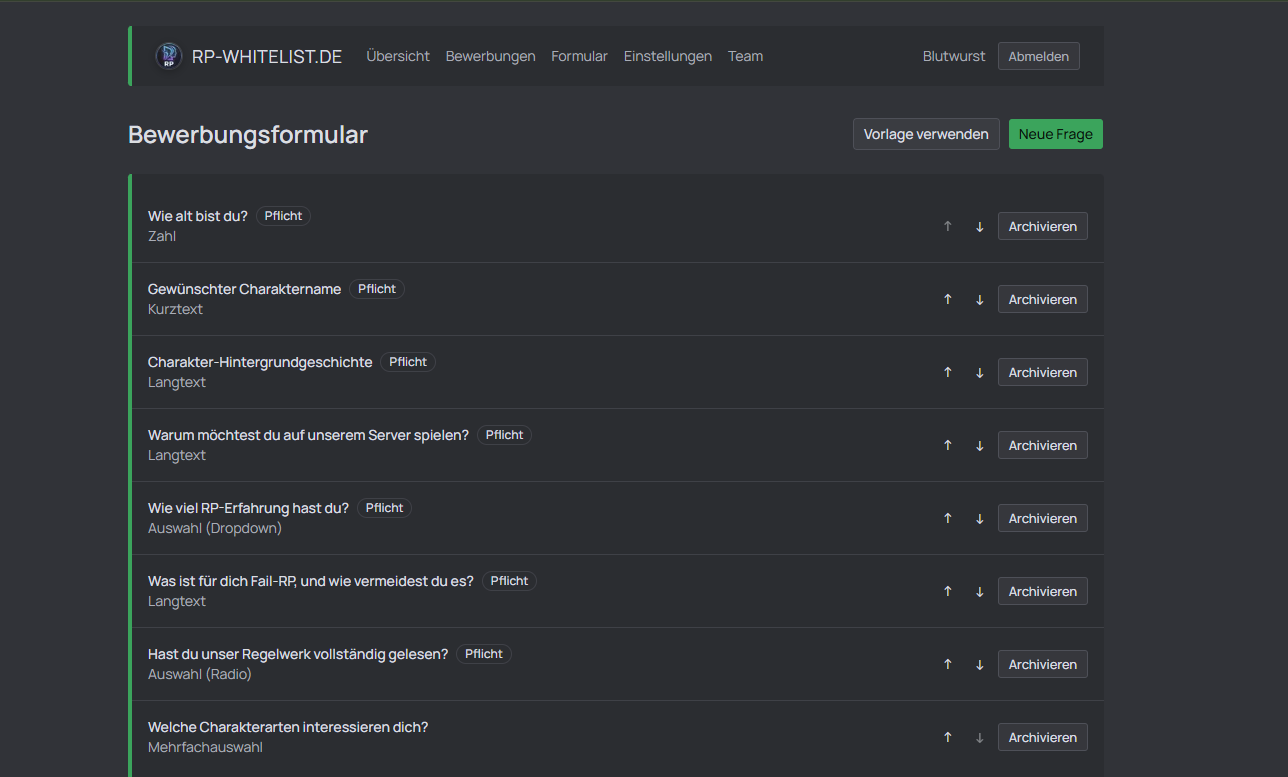The width and height of the screenshot is (1288, 777).
Task: Move 'Warum möchtest du auf unserem Server spielen?' down
Action: point(980,445)
